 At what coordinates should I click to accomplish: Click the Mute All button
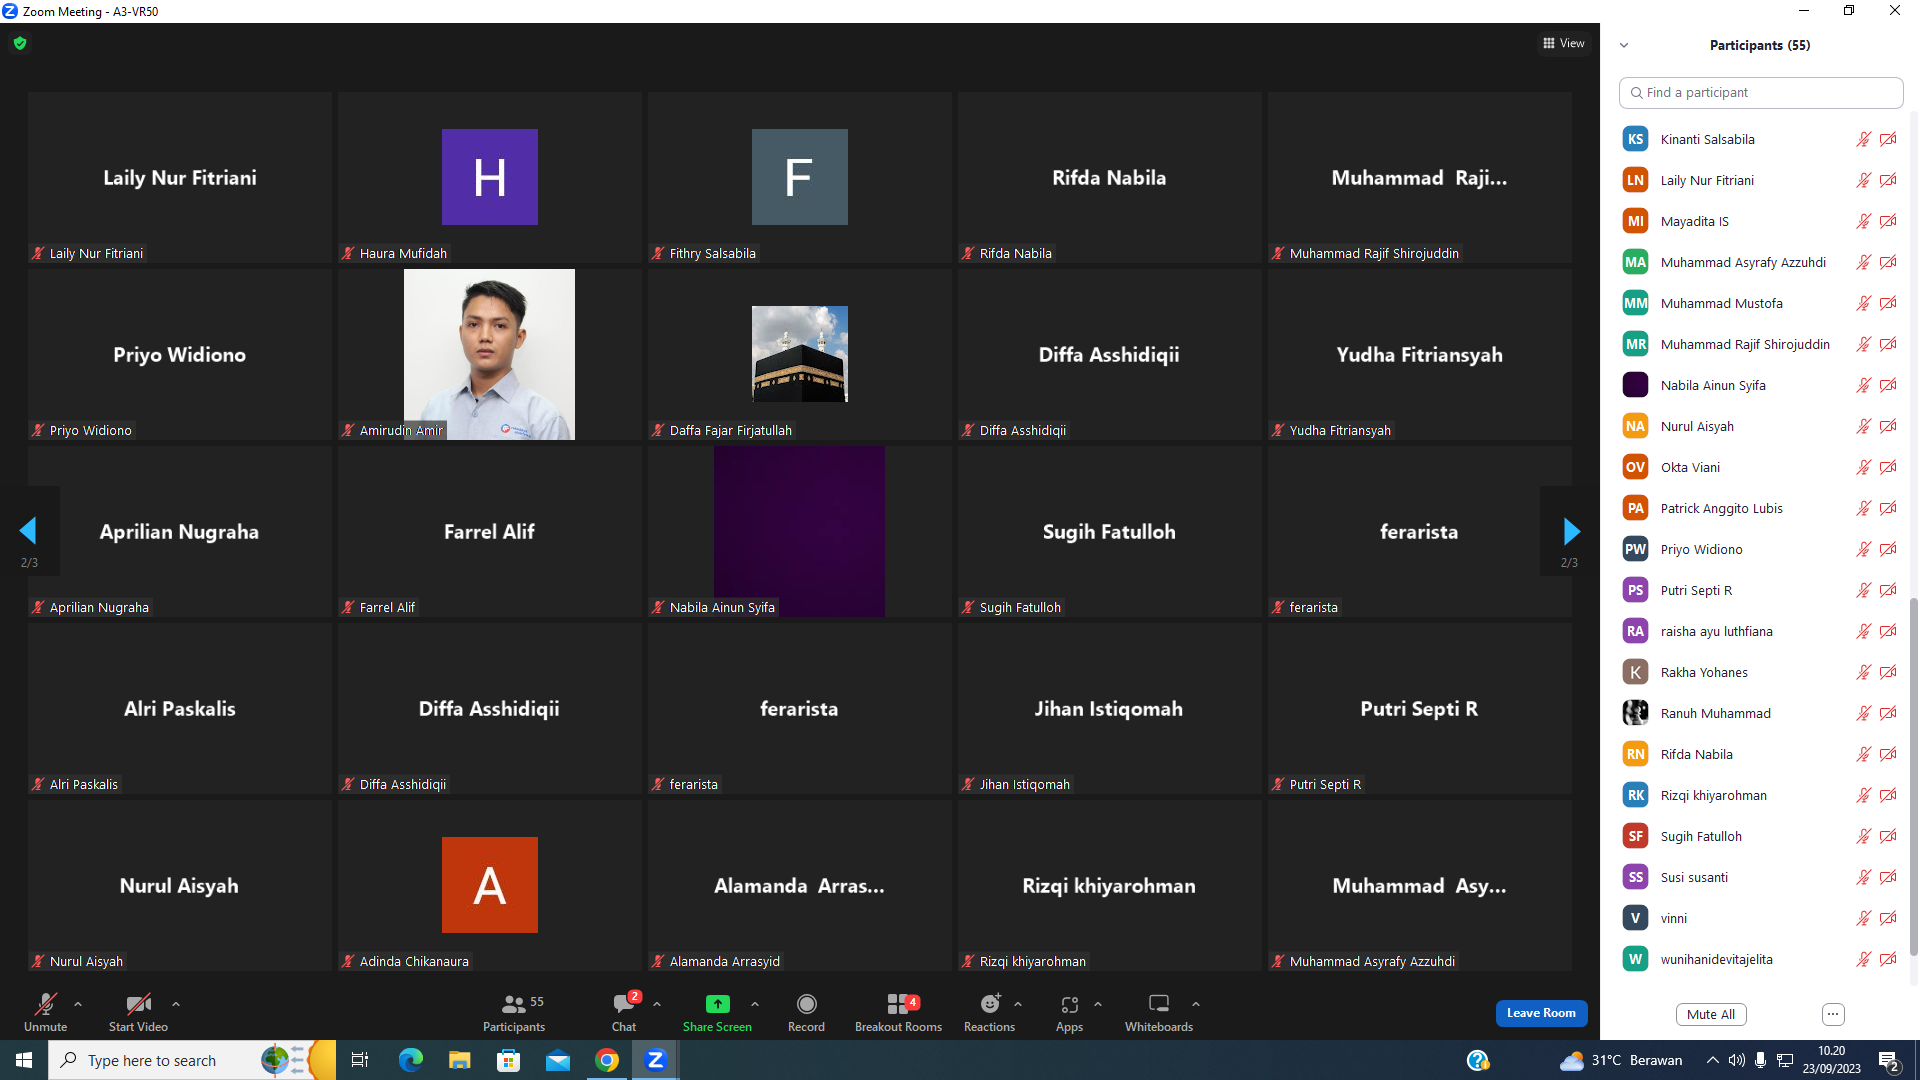pyautogui.click(x=1711, y=1014)
